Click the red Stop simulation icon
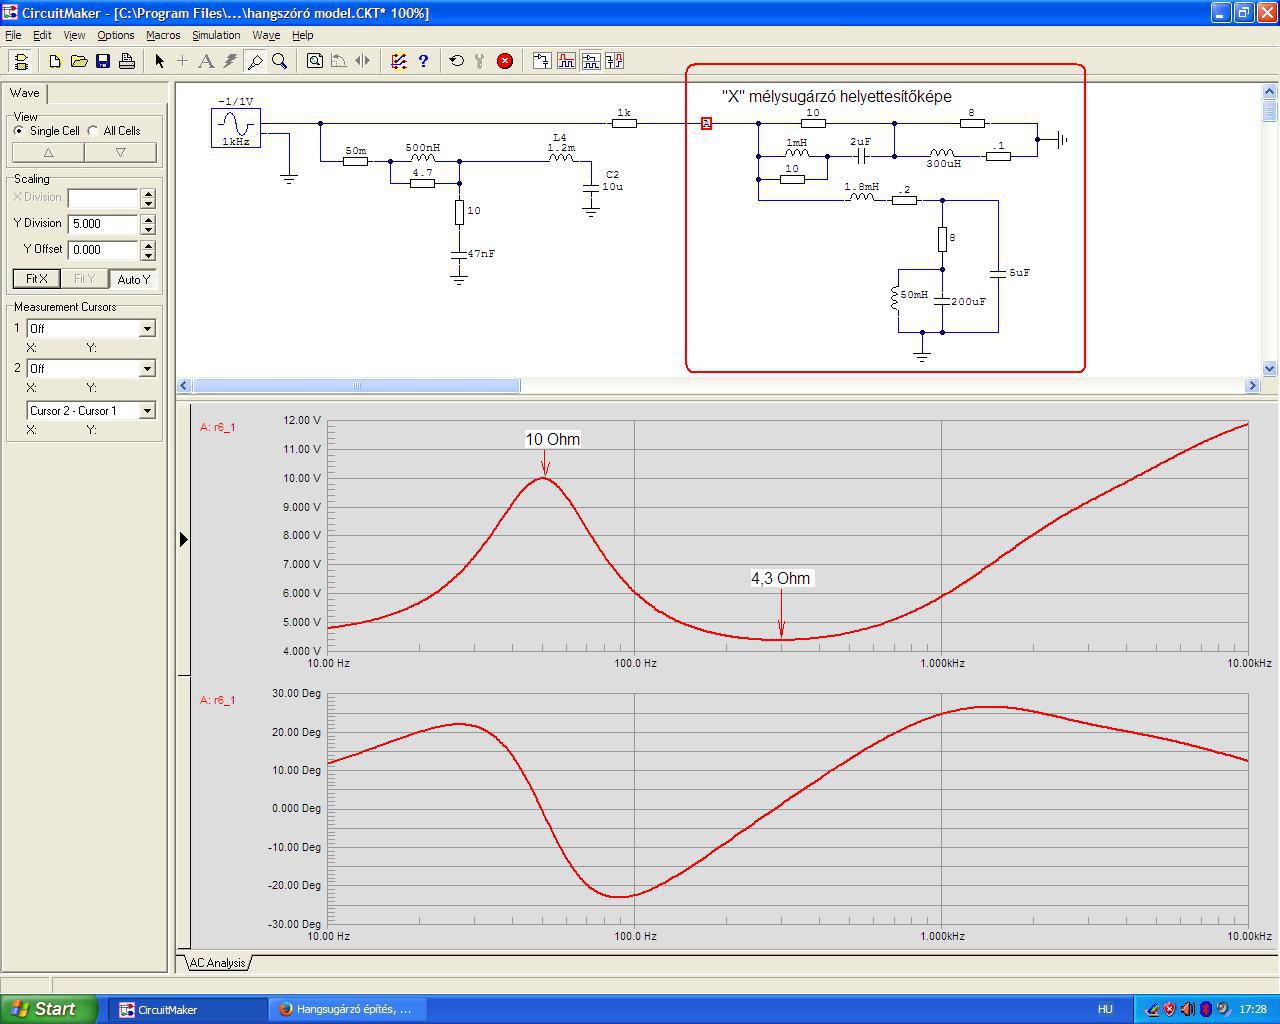This screenshot has height=1024, width=1280. [505, 61]
